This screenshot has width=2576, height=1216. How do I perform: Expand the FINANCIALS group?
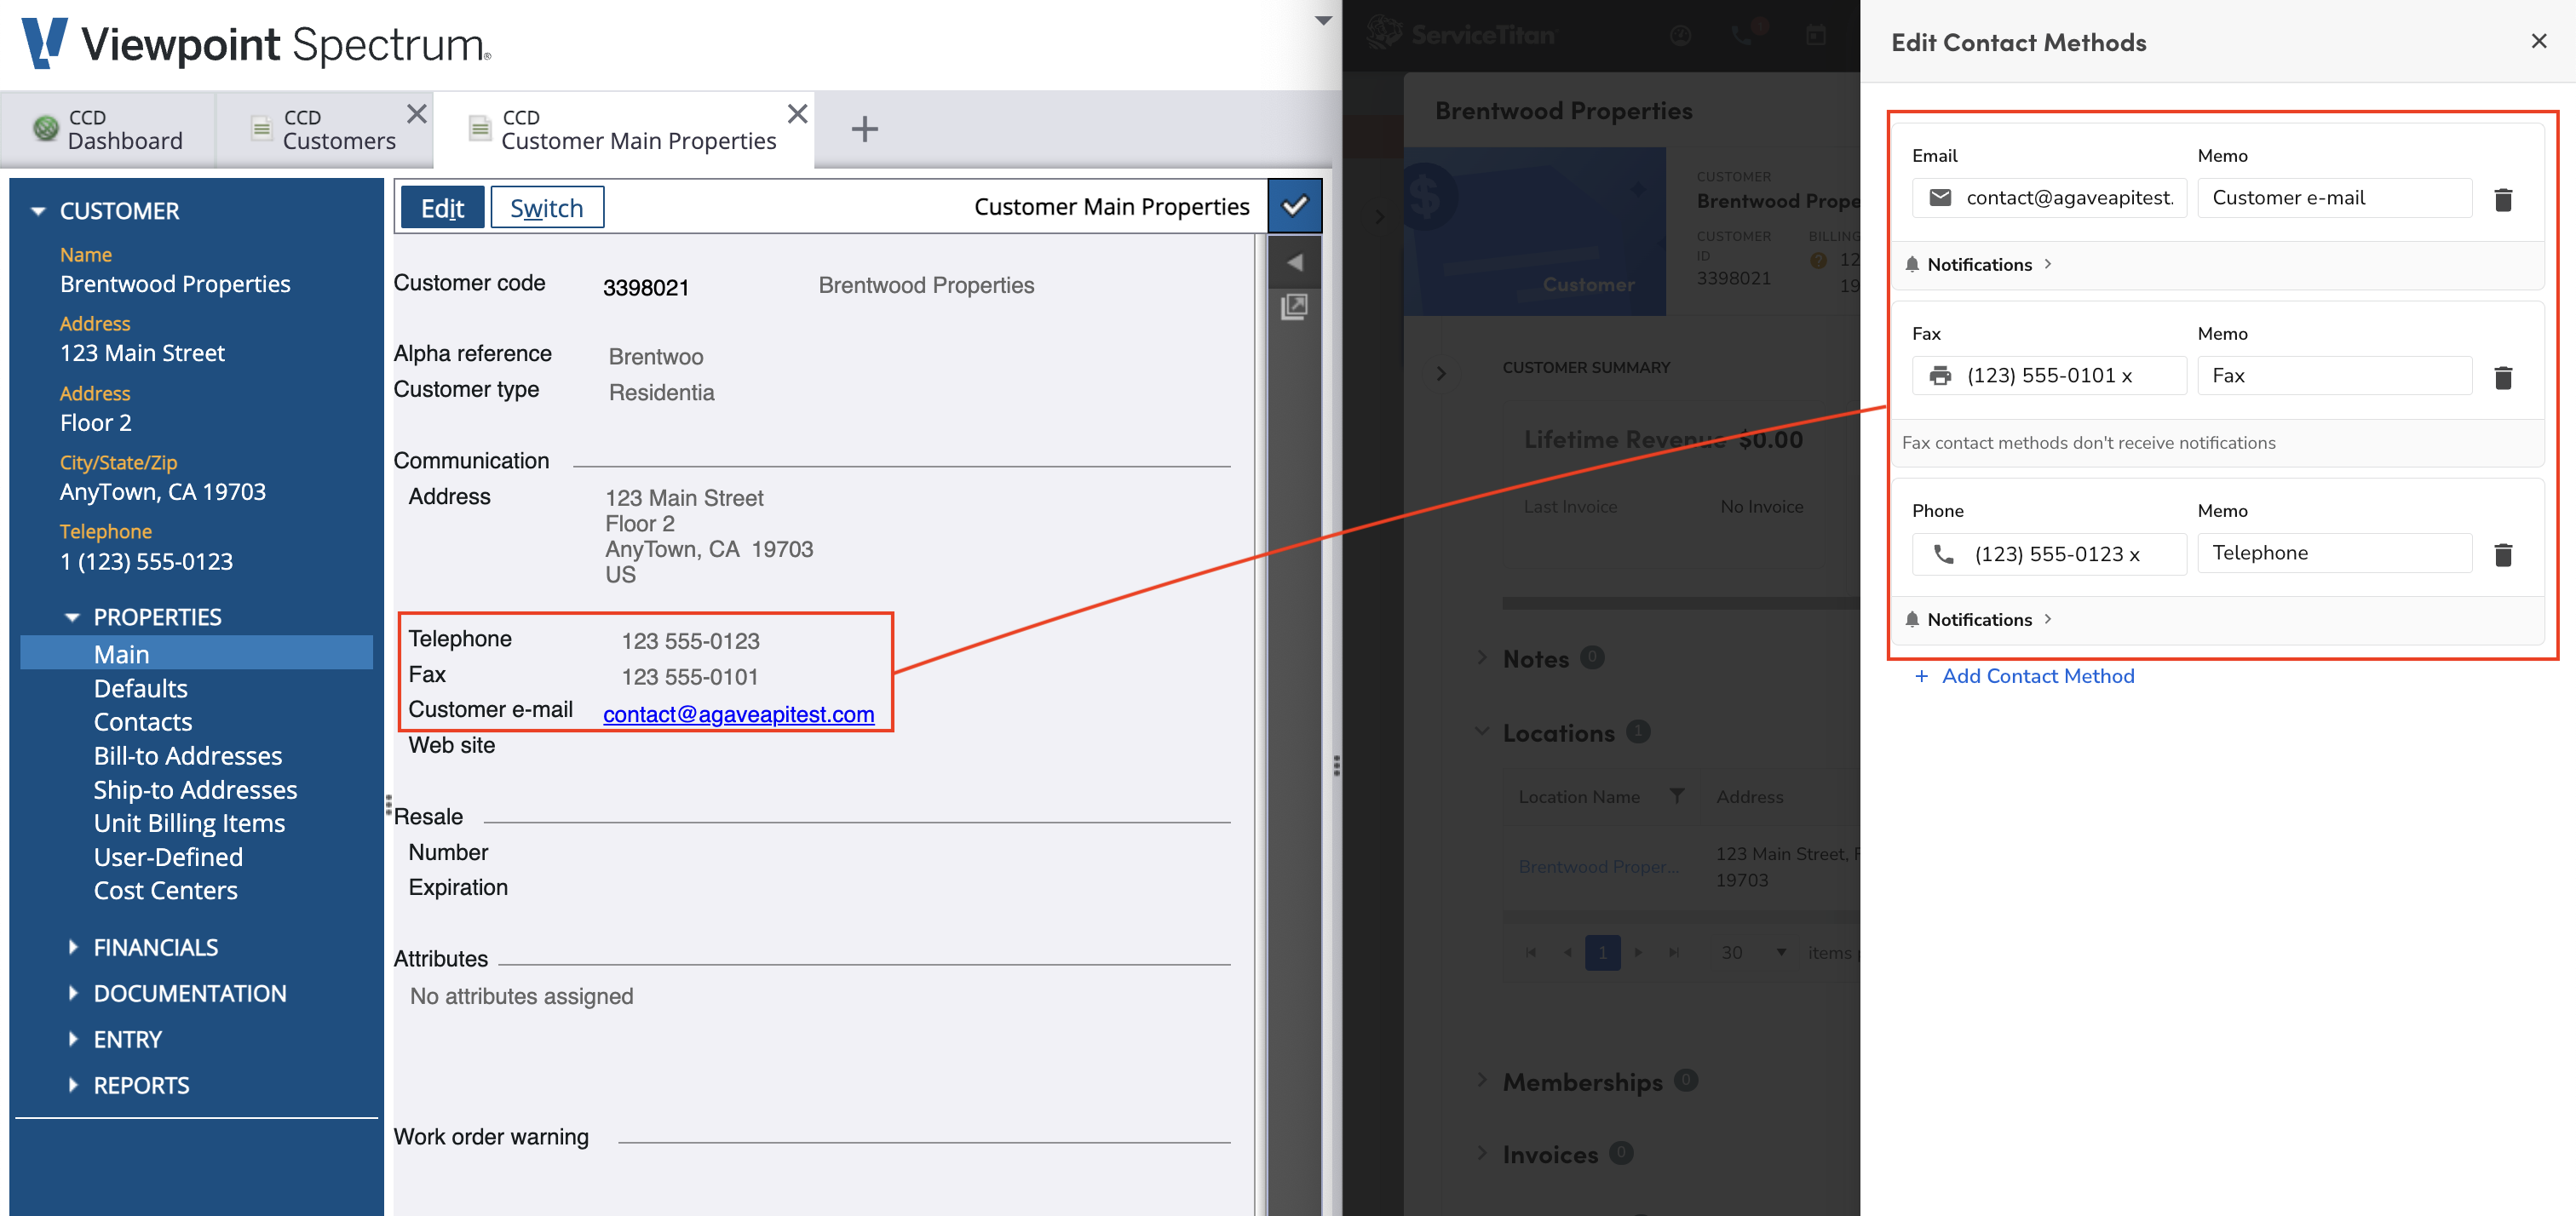pyautogui.click(x=72, y=947)
